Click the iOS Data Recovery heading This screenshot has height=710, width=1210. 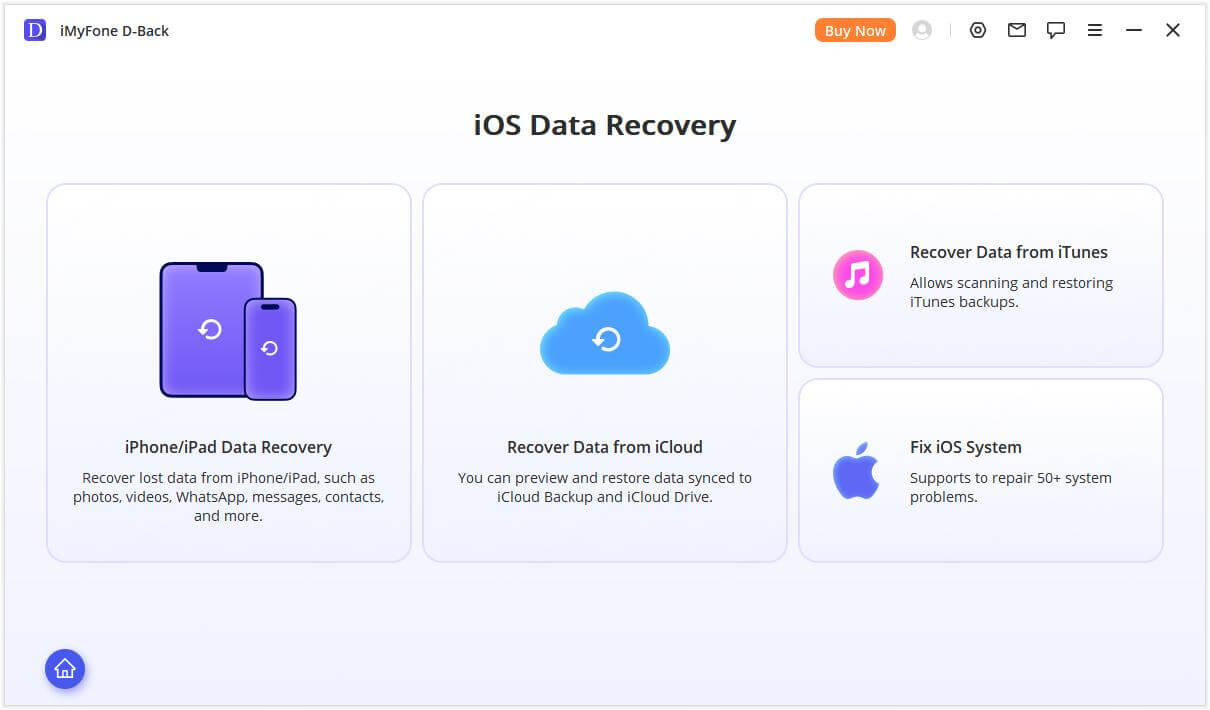coord(605,125)
